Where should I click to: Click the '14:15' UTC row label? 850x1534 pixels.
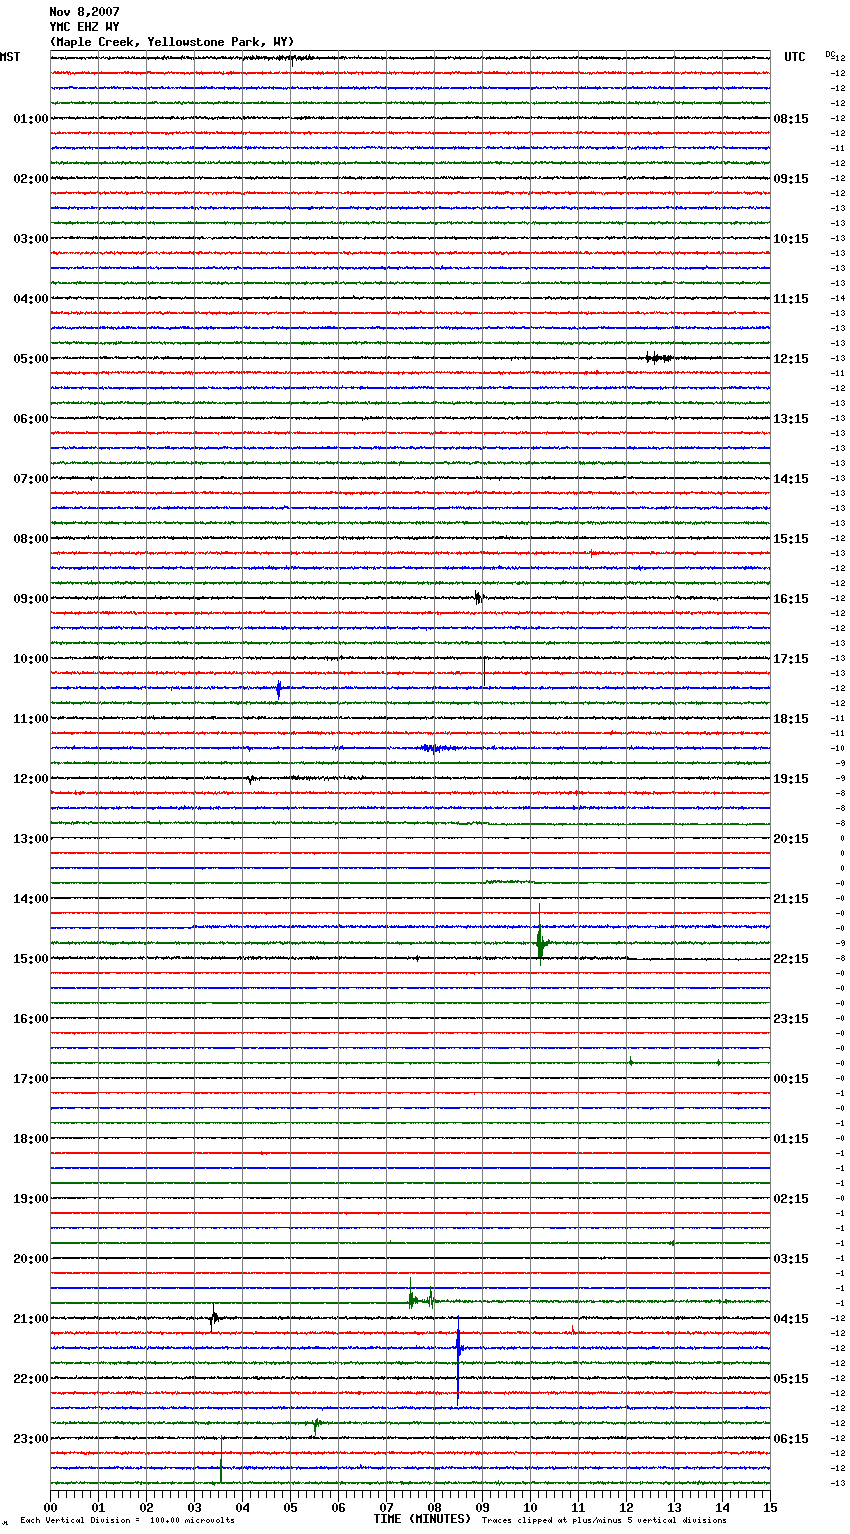click(791, 479)
